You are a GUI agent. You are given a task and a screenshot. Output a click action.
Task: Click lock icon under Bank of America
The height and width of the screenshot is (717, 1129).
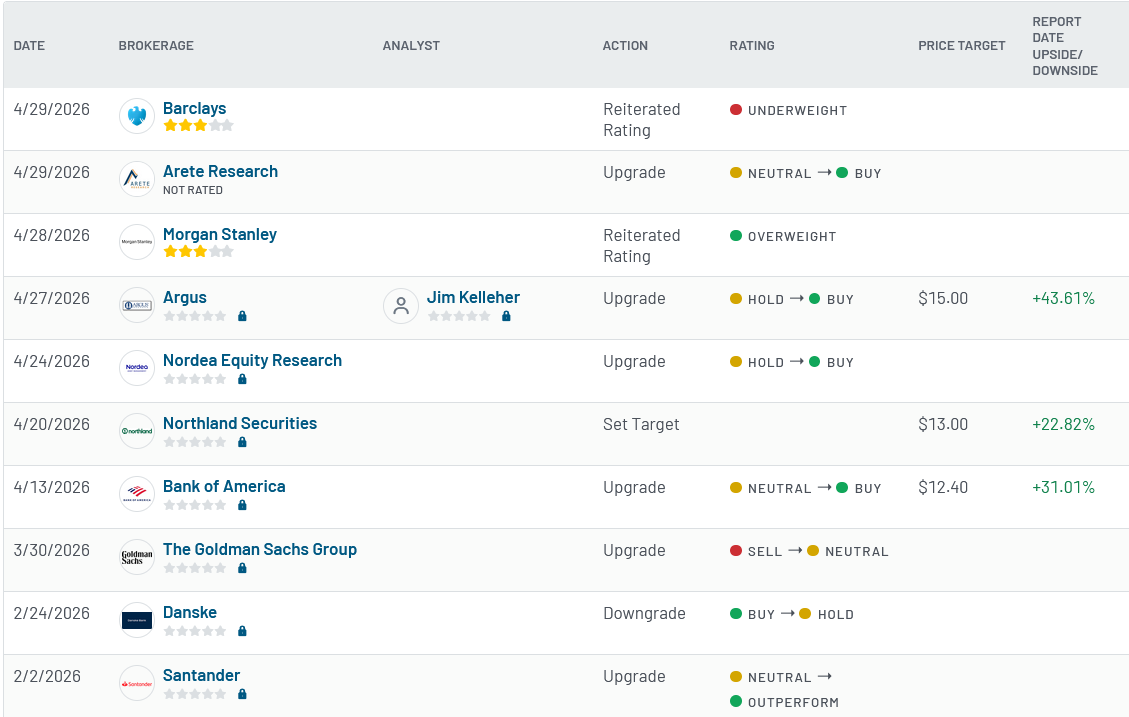click(x=243, y=505)
